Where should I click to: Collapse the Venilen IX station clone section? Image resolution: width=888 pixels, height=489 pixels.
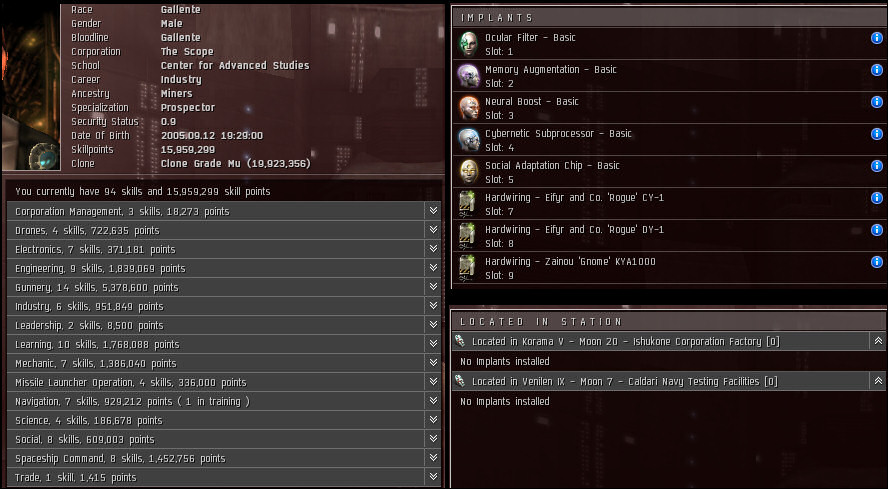tap(878, 381)
